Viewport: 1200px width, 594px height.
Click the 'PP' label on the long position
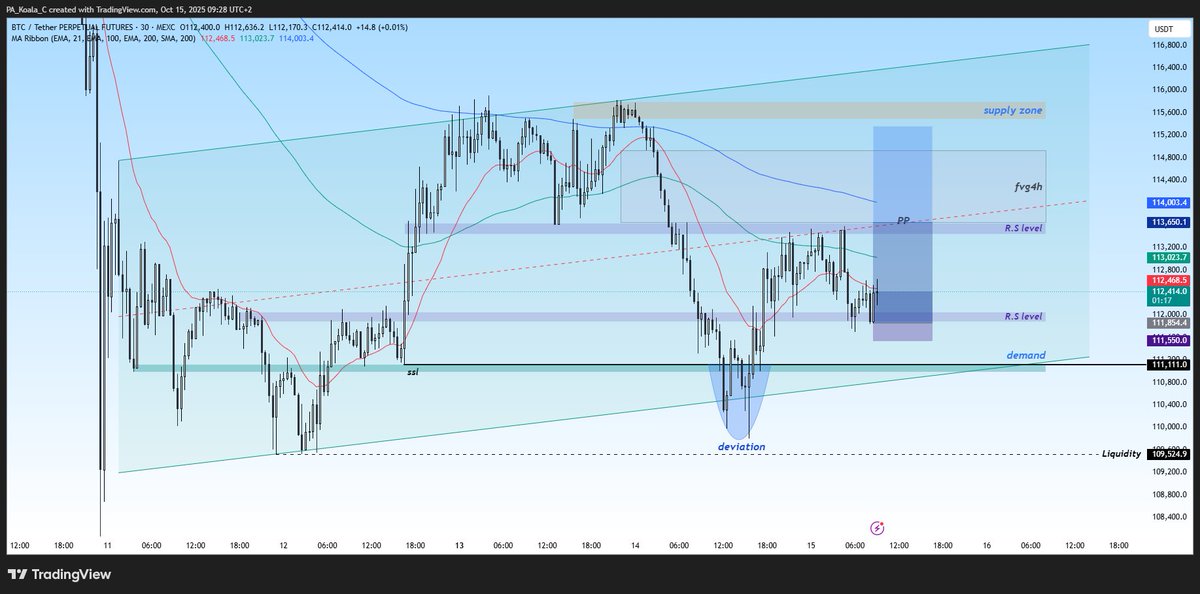coord(903,220)
